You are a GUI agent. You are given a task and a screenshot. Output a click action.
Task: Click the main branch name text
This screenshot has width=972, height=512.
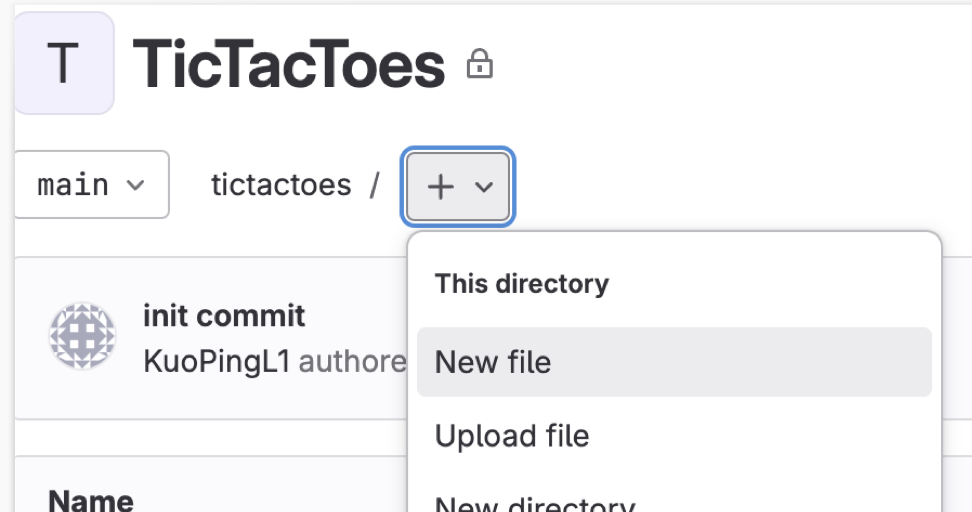[73, 185]
